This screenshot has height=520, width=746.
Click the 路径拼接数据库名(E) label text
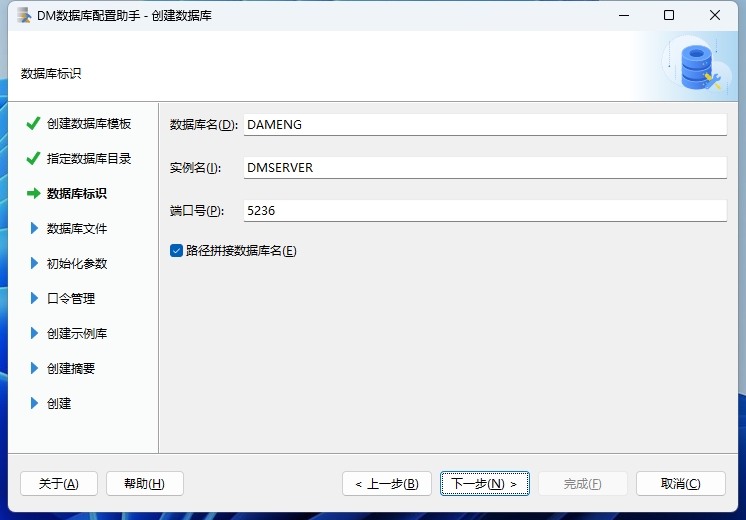coord(241,251)
